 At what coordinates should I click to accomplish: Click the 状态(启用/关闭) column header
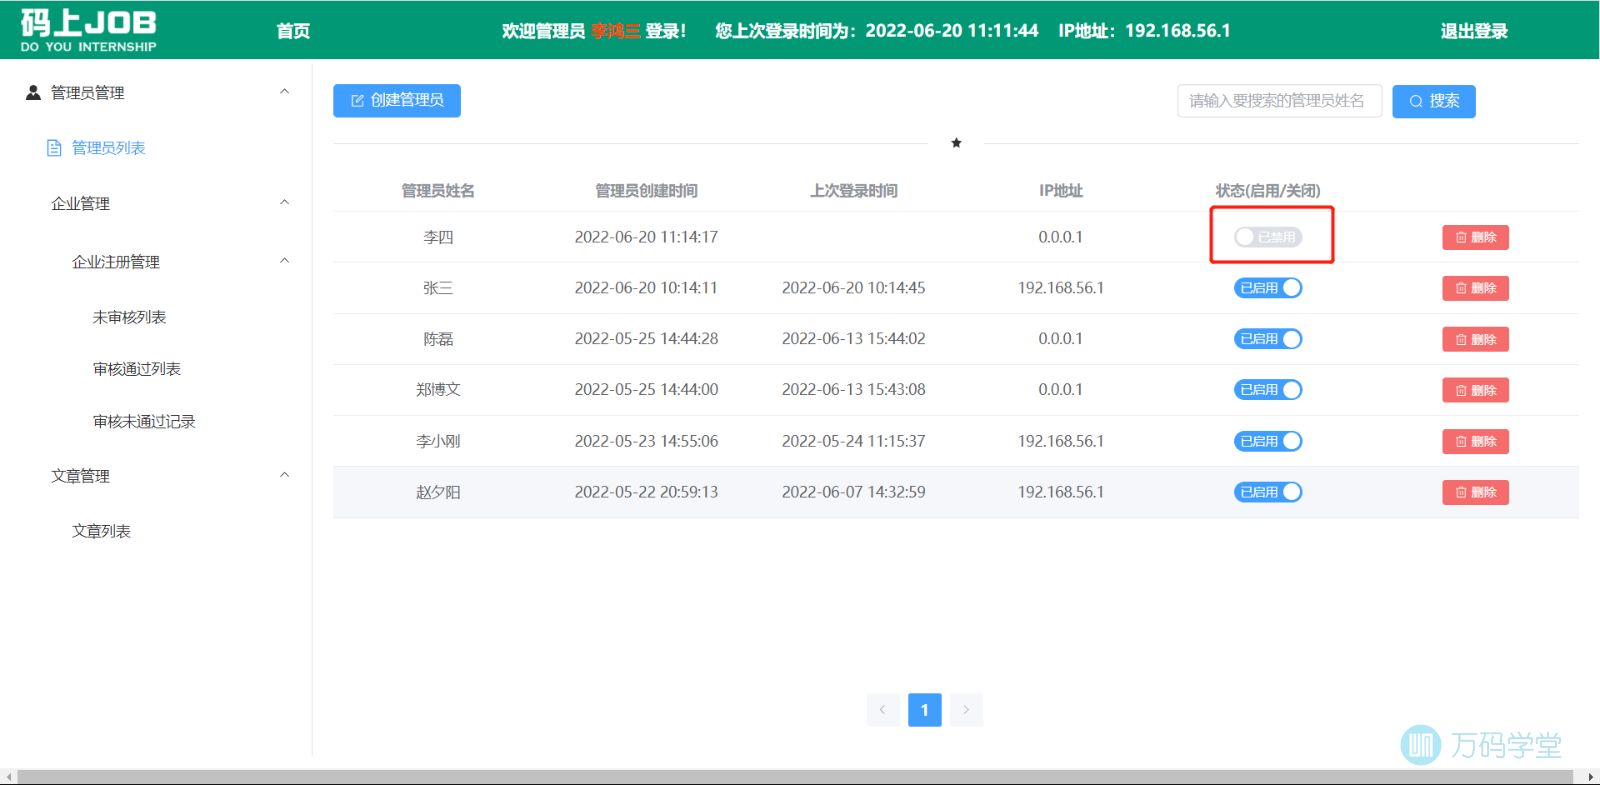click(x=1268, y=191)
